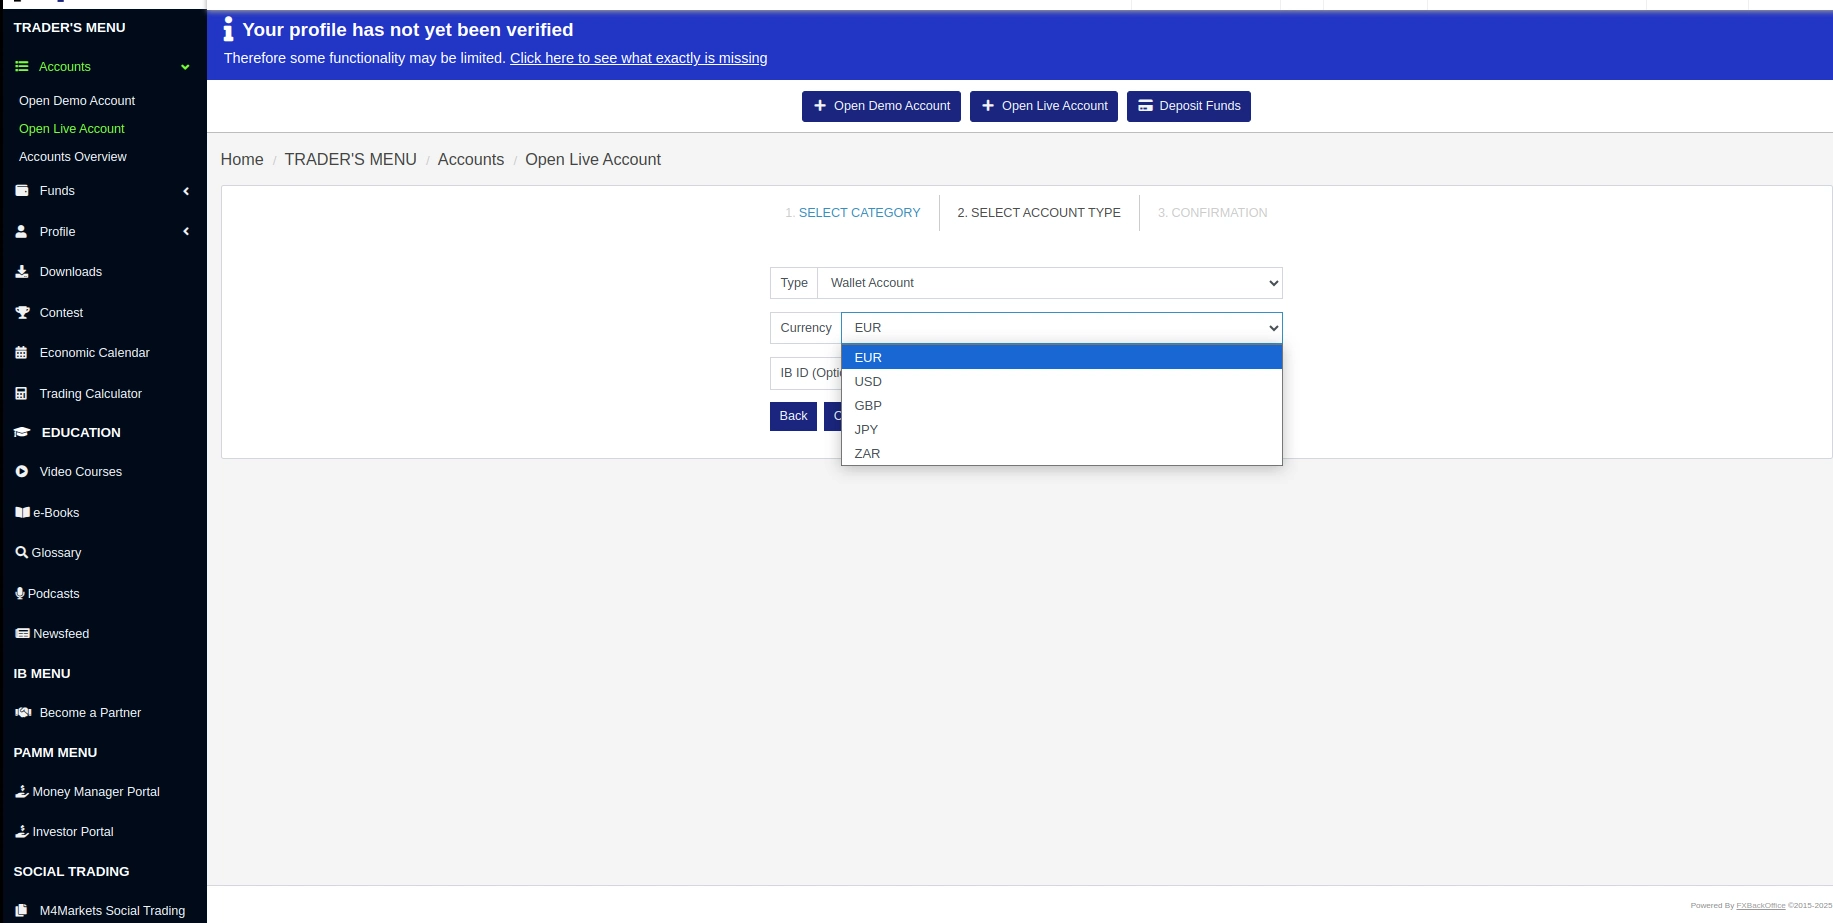Click the Back button
Image resolution: width=1833 pixels, height=923 pixels.
click(x=793, y=416)
